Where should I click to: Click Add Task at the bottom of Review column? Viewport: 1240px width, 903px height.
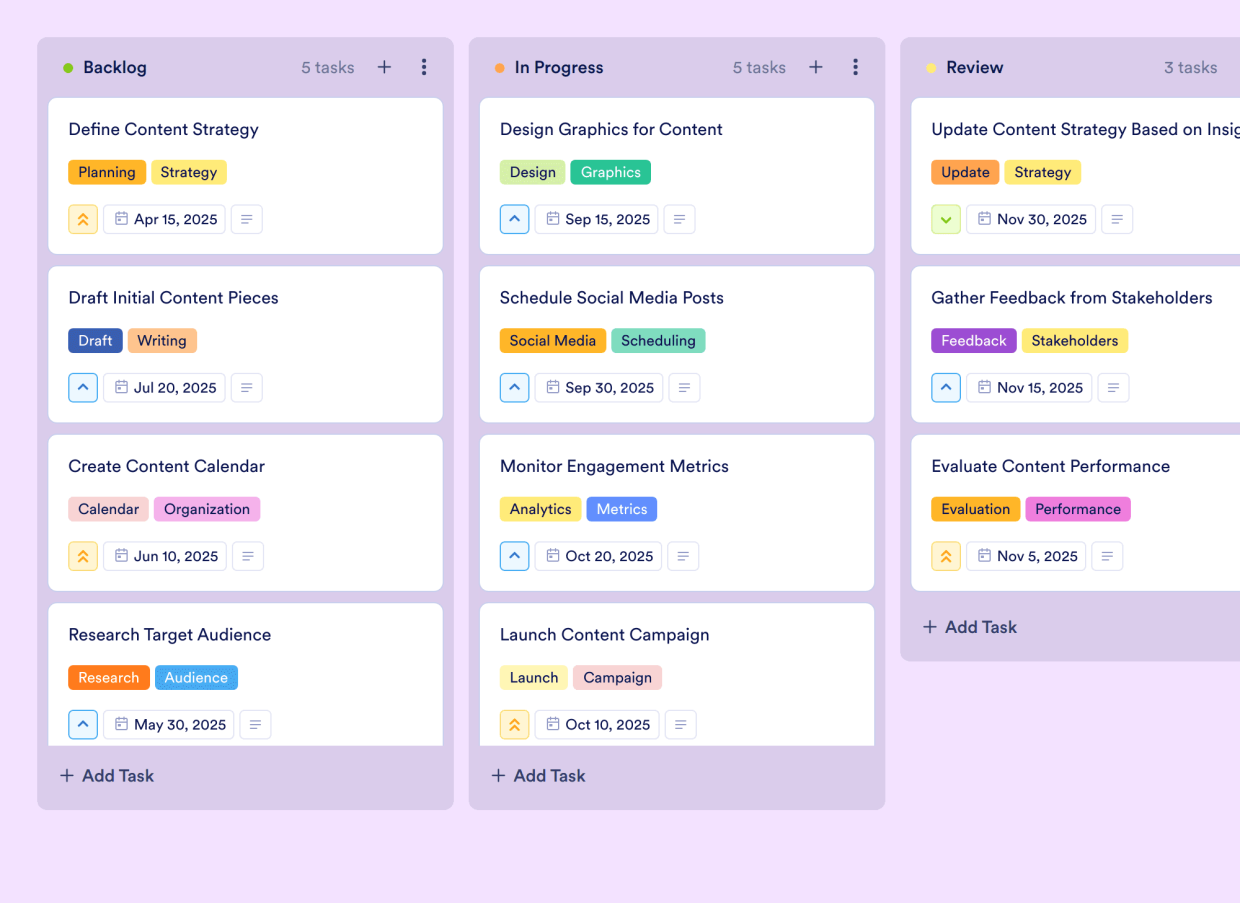coord(969,627)
